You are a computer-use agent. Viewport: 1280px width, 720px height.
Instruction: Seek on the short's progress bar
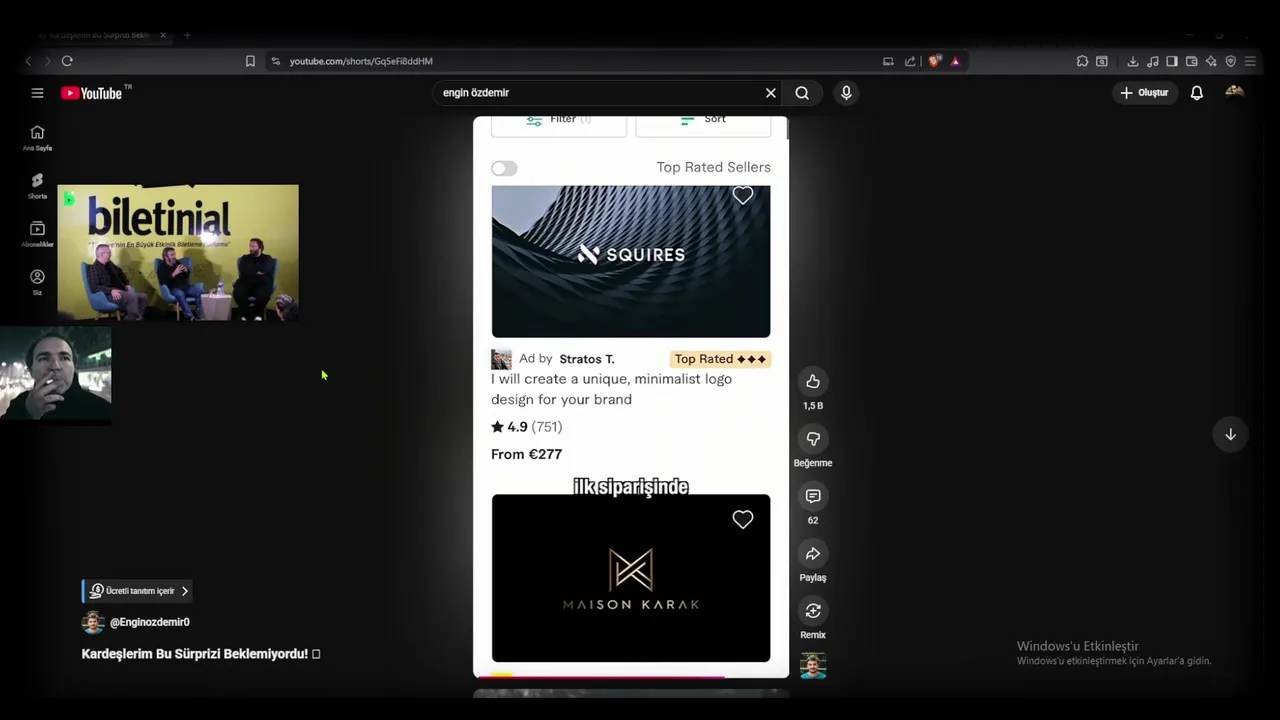click(631, 676)
